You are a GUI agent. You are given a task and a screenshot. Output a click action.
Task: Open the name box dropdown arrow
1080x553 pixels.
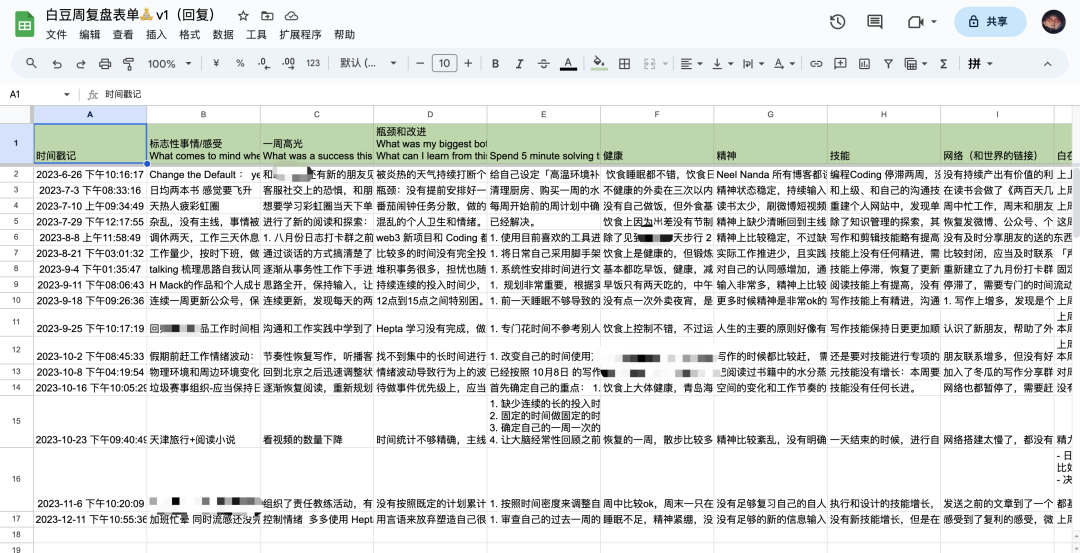[67, 94]
